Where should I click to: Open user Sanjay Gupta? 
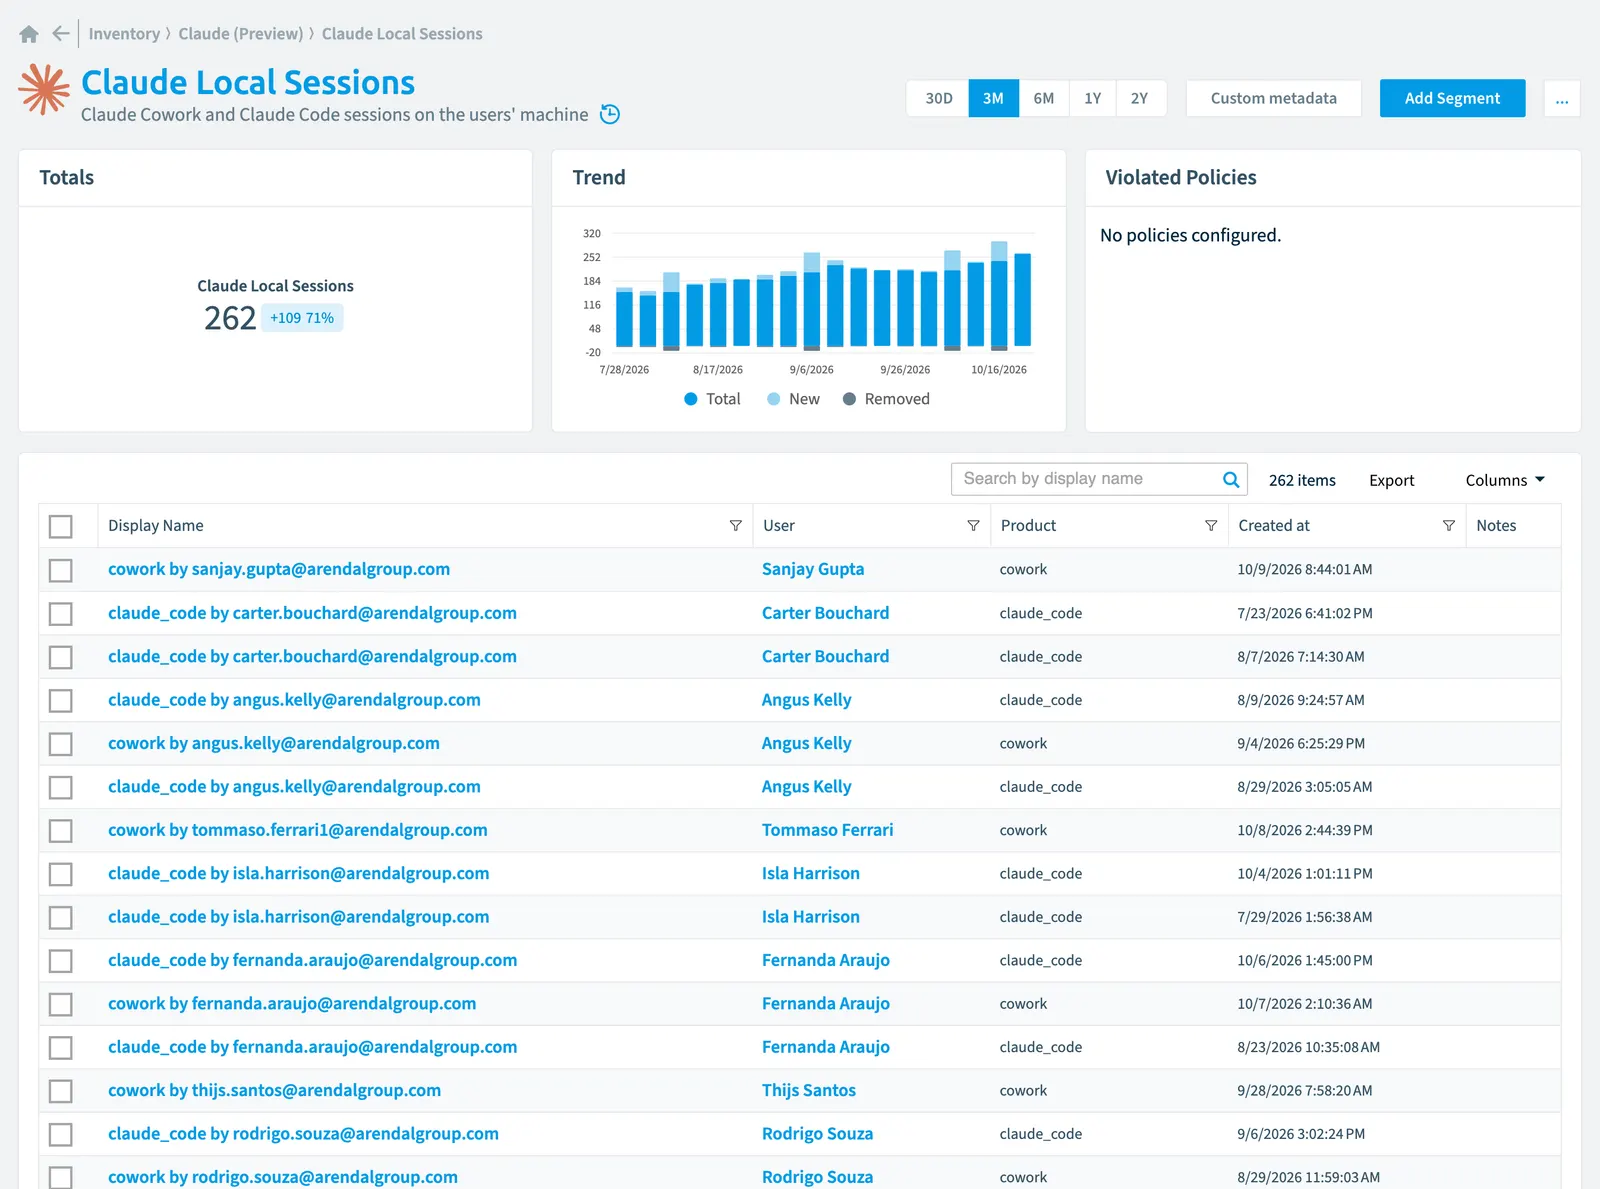pyautogui.click(x=813, y=569)
